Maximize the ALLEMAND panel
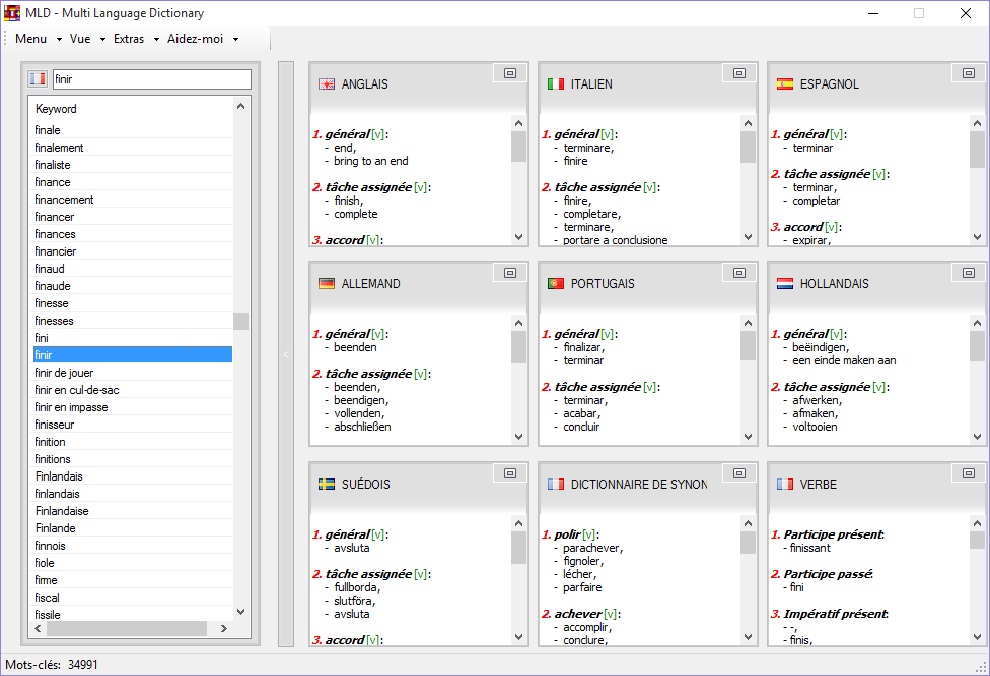The image size is (990, 676). click(510, 273)
